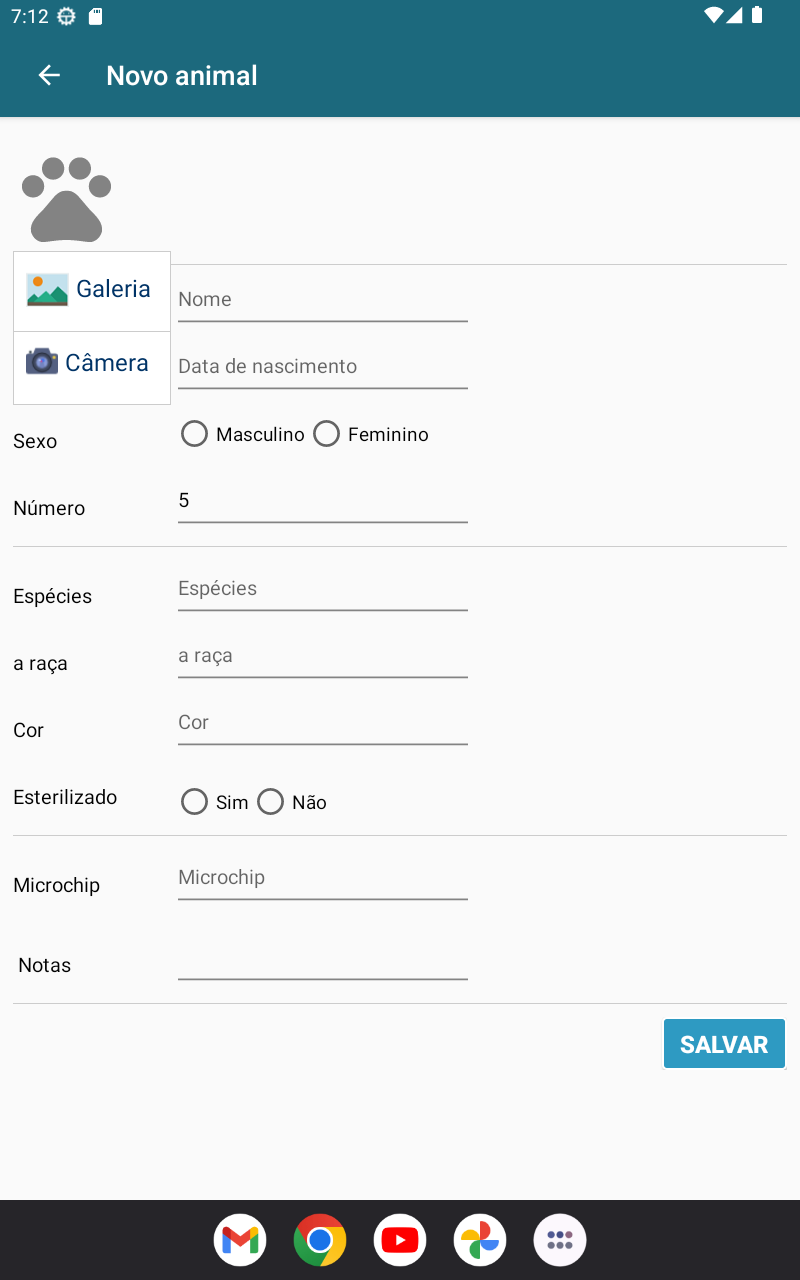The width and height of the screenshot is (800, 1280).
Task: Launch Gmail from the dock
Action: click(240, 1240)
